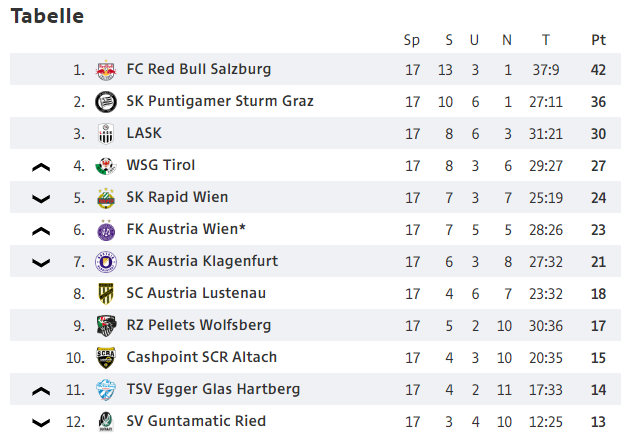Select the Wolfsberg team logo
Viewport: 633px width, 440px height.
106,326
